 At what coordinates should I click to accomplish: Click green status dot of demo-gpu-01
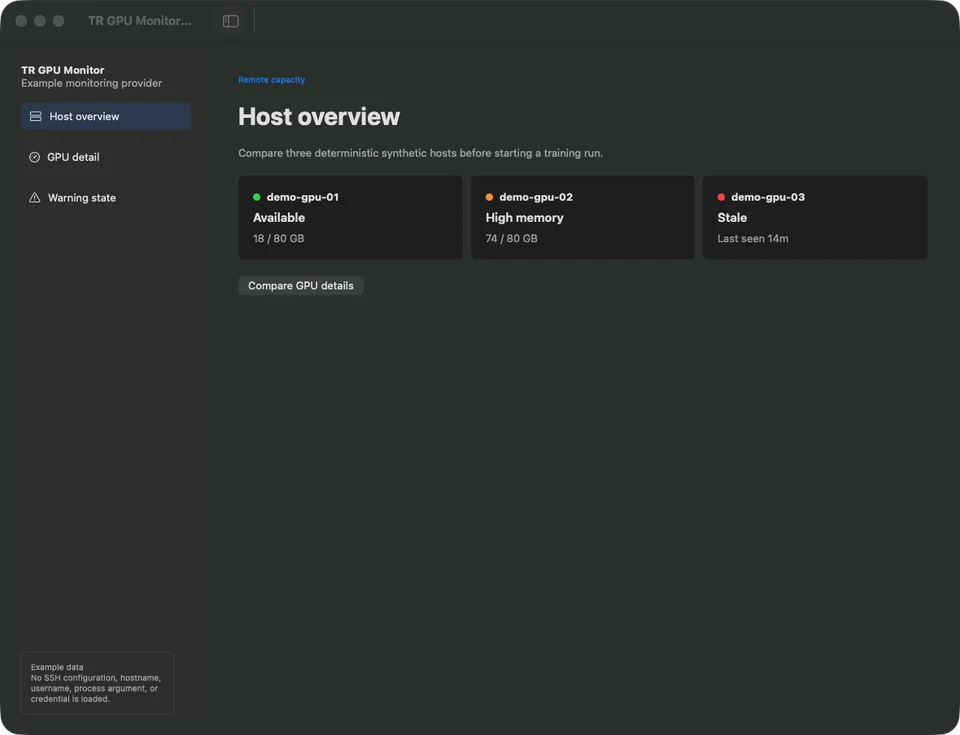tap(257, 197)
